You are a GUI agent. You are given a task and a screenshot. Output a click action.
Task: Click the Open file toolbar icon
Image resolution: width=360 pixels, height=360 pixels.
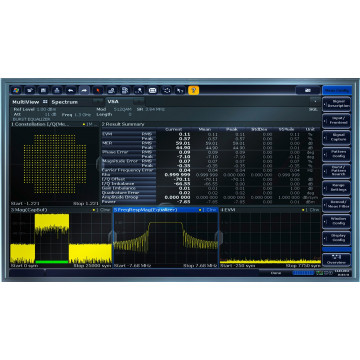[x=29, y=90]
